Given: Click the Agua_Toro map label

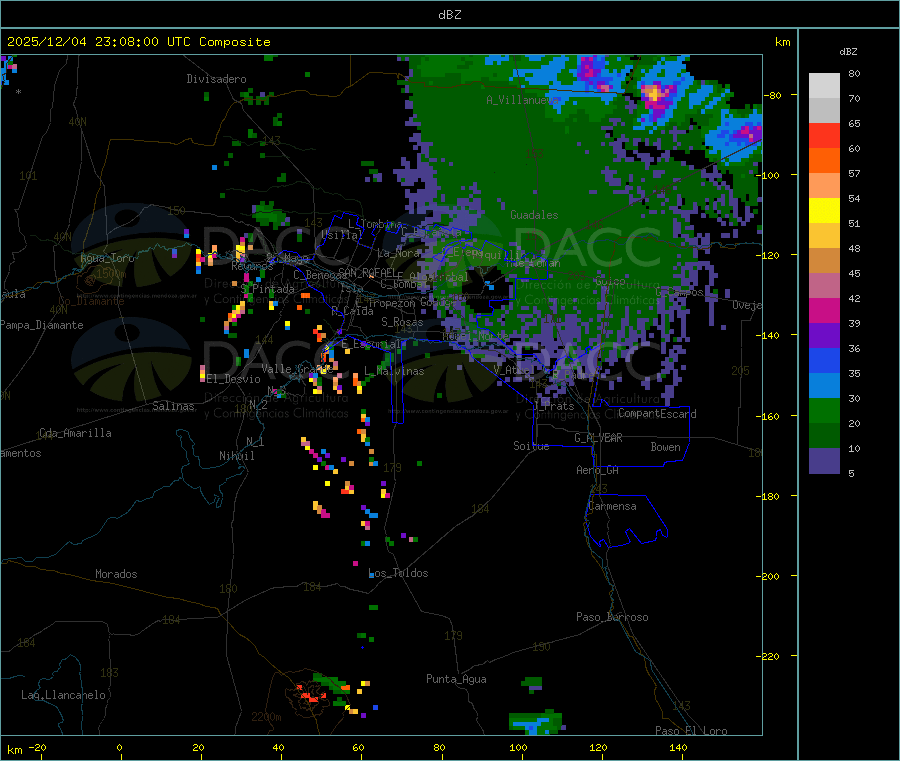Looking at the screenshot, I should click(107, 258).
